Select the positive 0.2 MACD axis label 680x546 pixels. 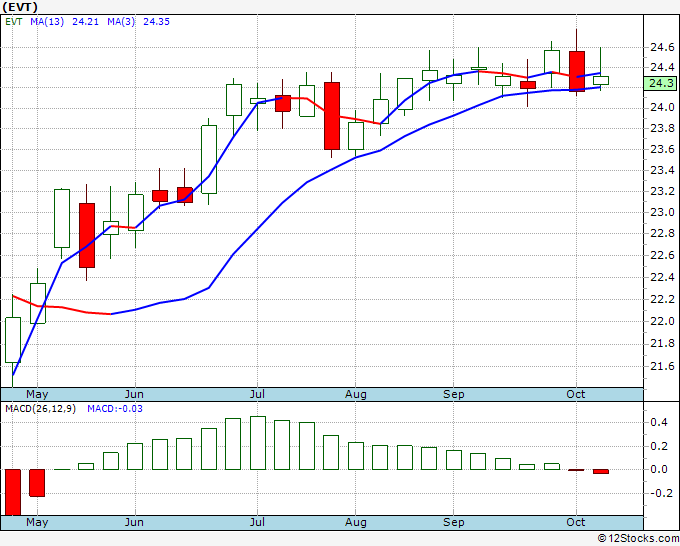click(659, 446)
